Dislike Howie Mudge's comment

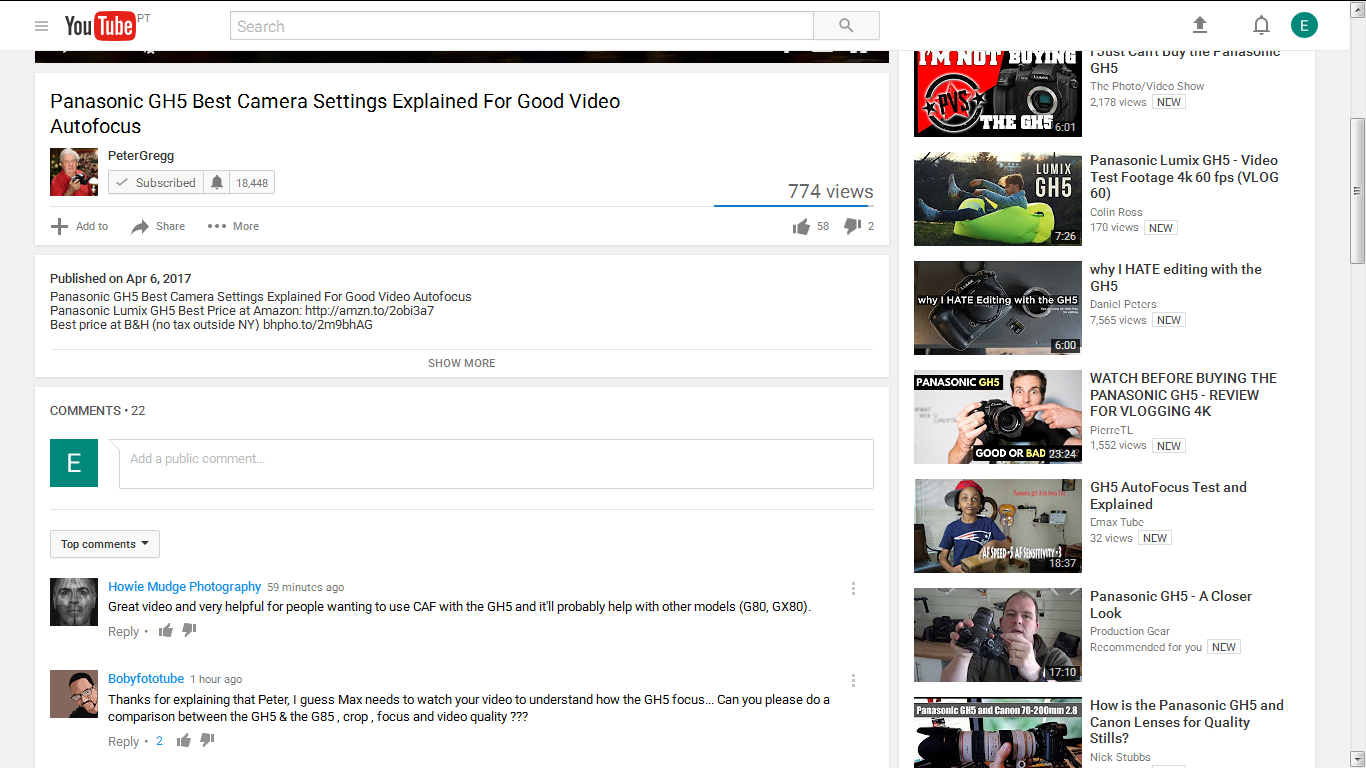(189, 630)
